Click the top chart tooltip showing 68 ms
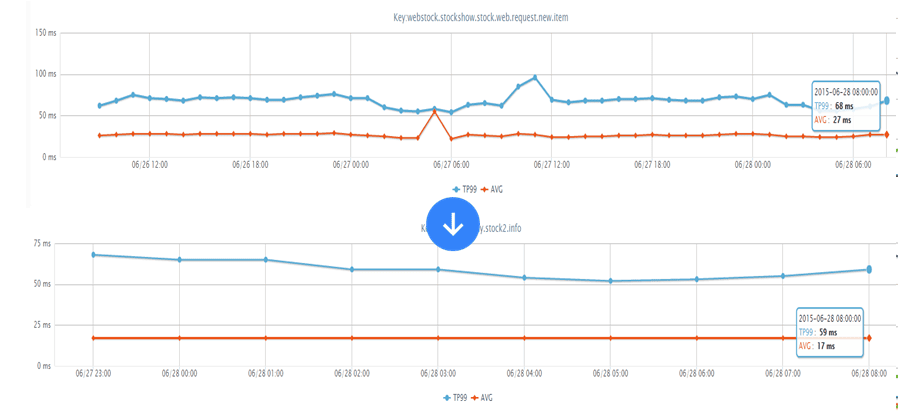 click(x=844, y=104)
